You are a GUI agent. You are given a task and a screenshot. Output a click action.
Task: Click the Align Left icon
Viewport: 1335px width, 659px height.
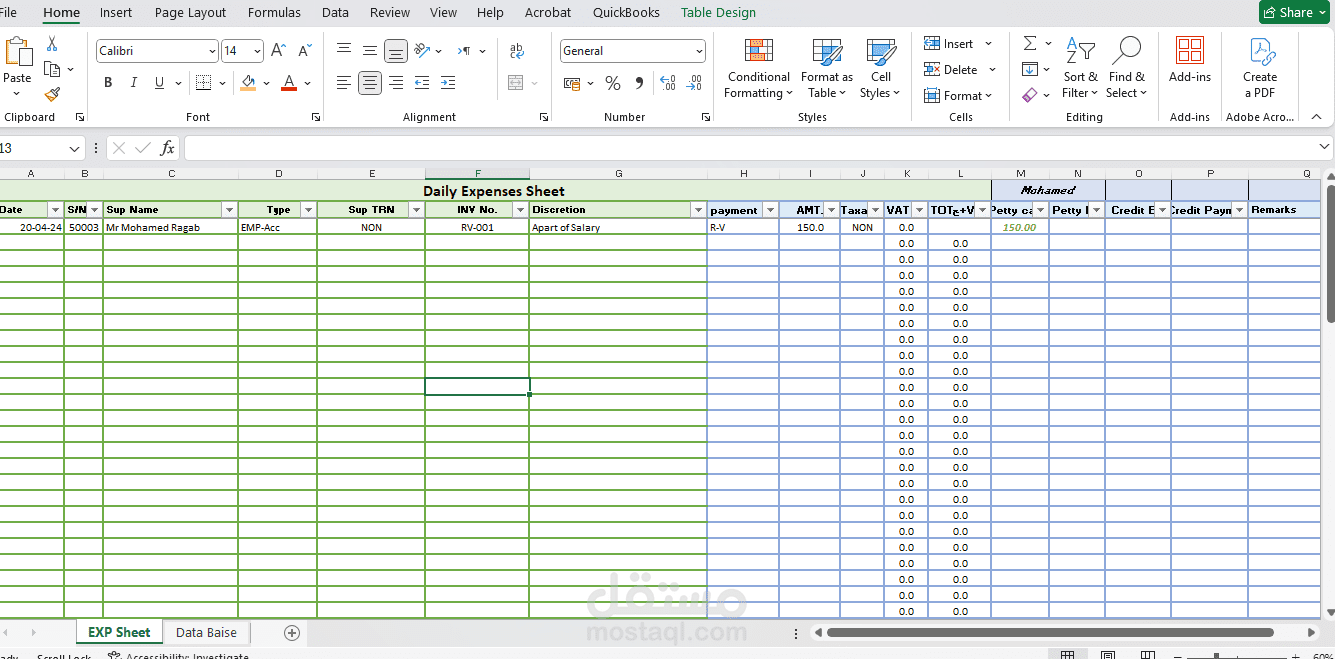[x=344, y=83]
